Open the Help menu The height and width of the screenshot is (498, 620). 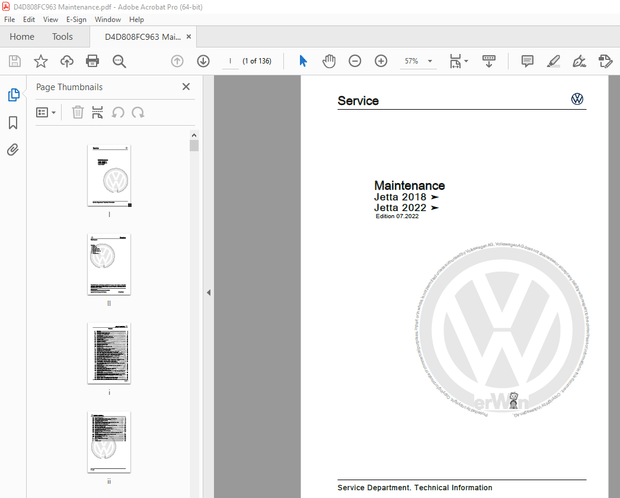tap(136, 19)
